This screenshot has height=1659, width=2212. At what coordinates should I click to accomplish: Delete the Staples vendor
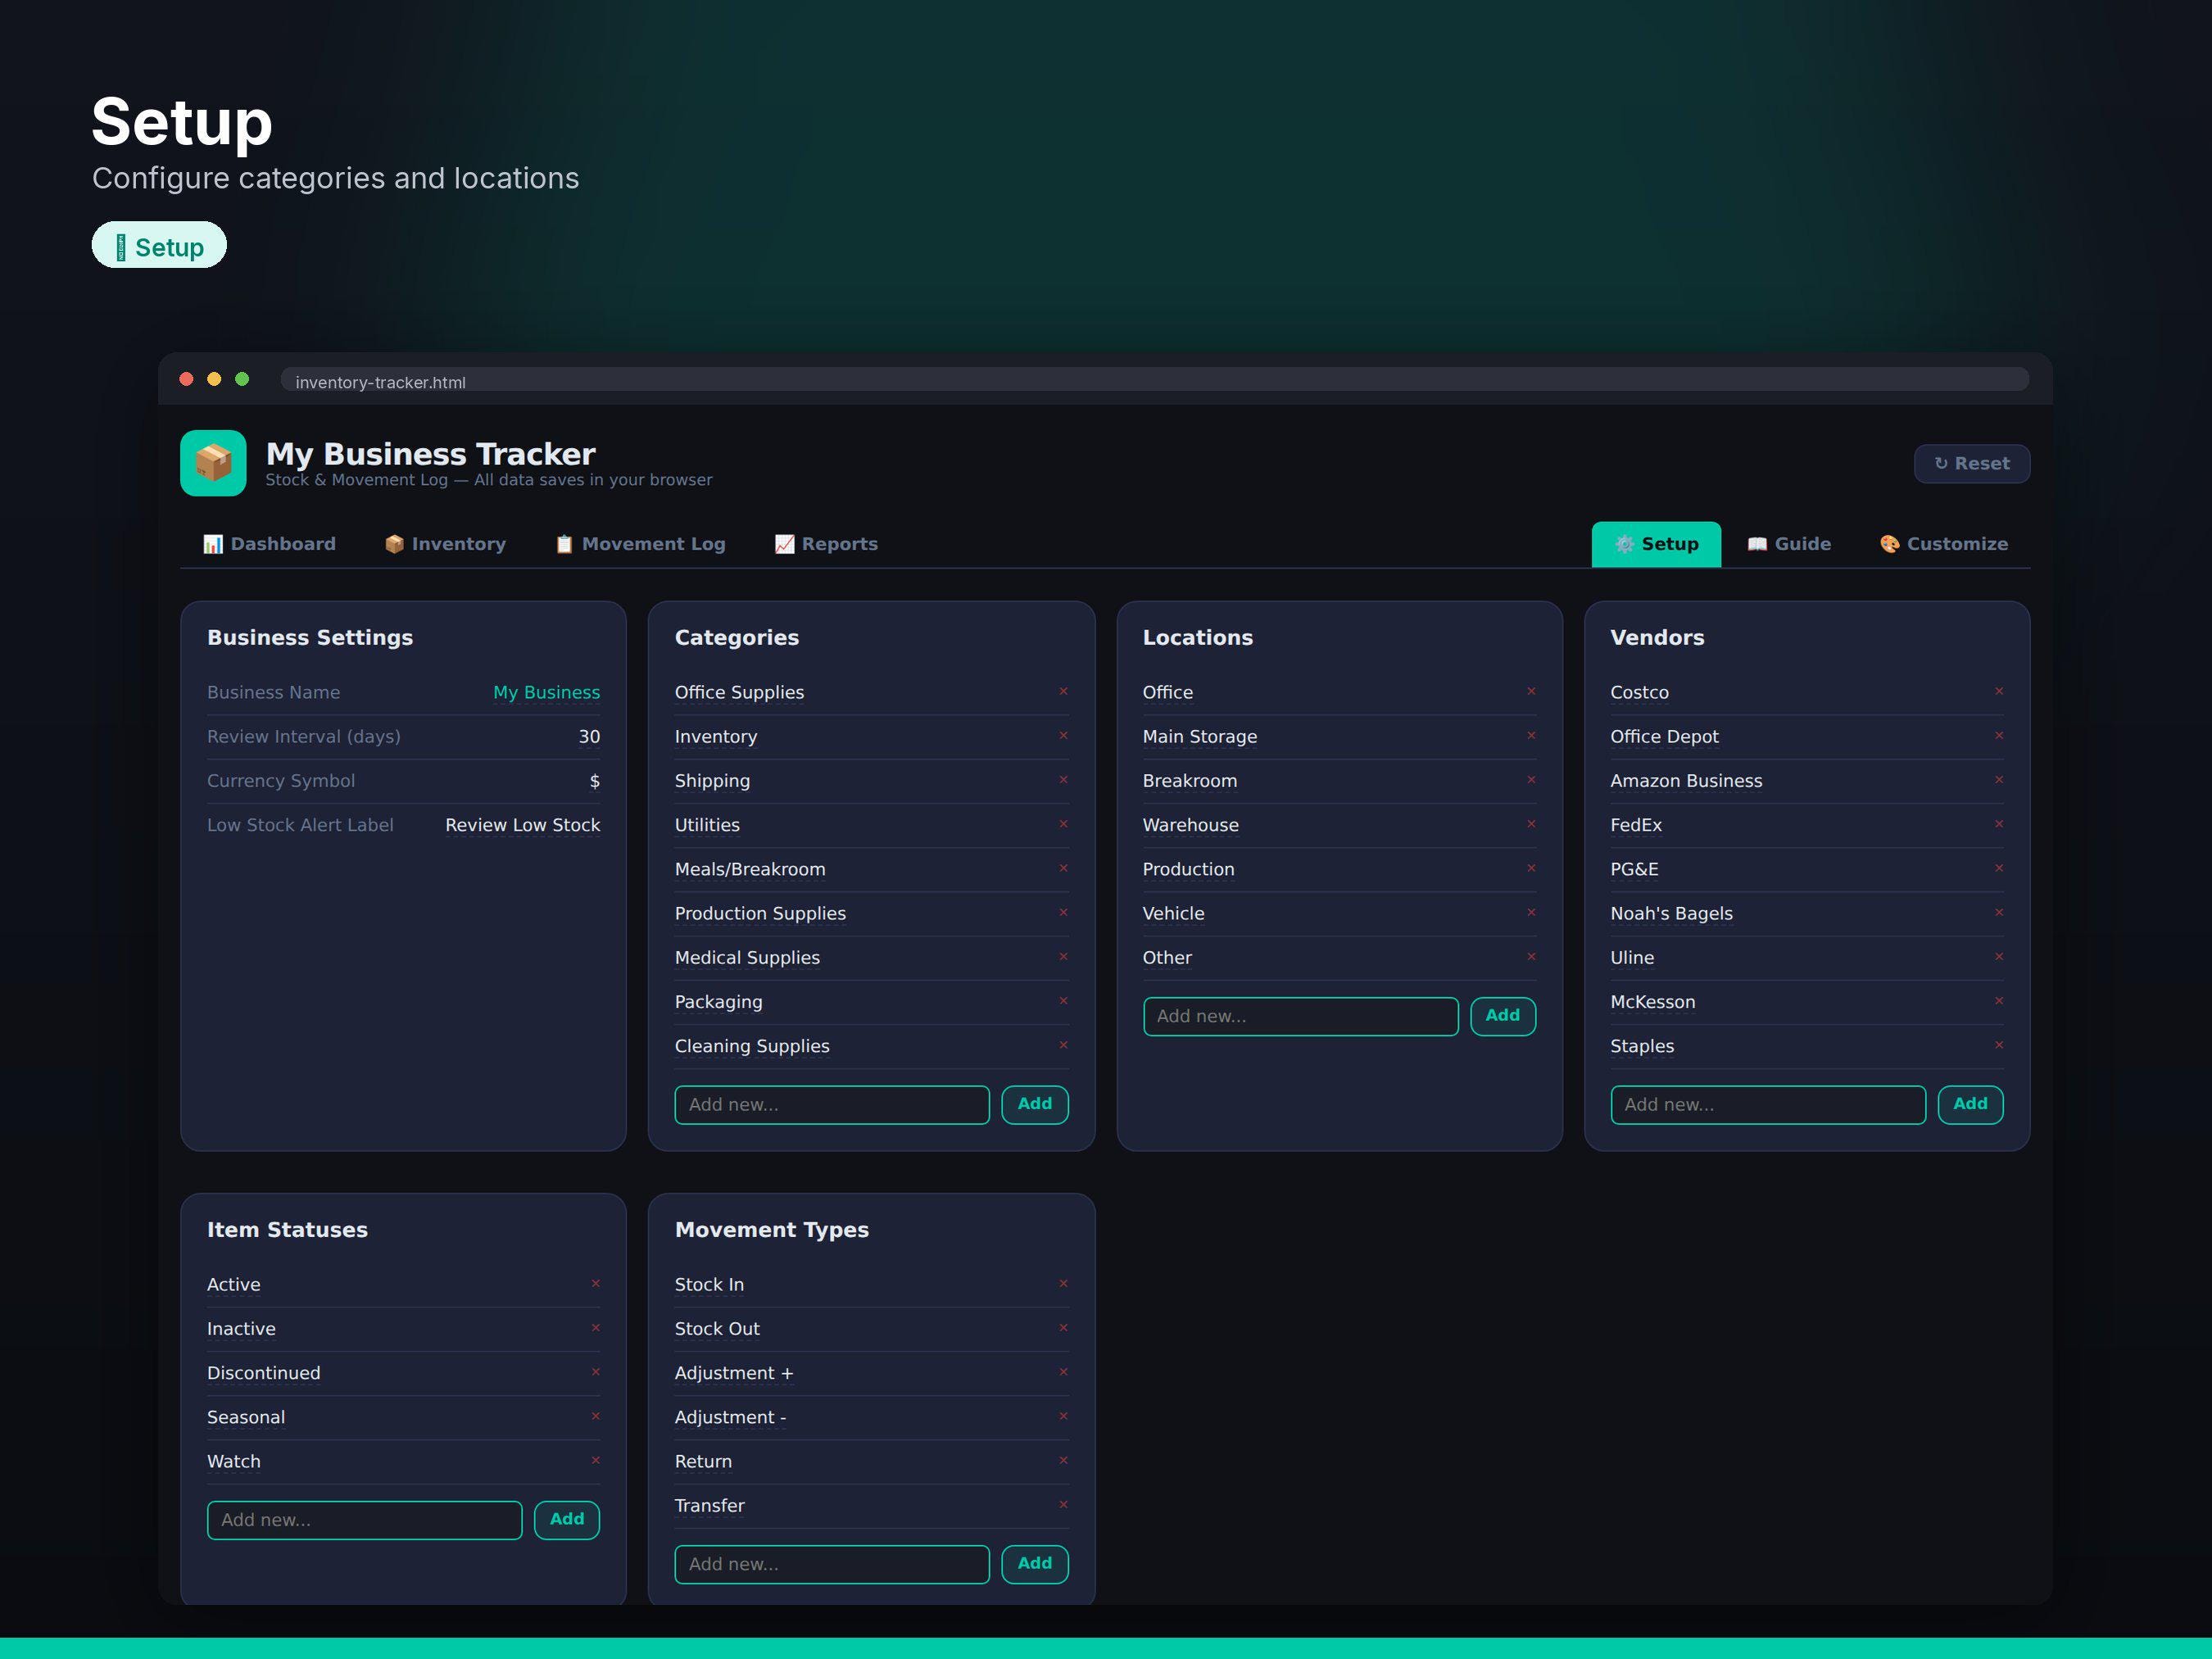(x=1999, y=1045)
